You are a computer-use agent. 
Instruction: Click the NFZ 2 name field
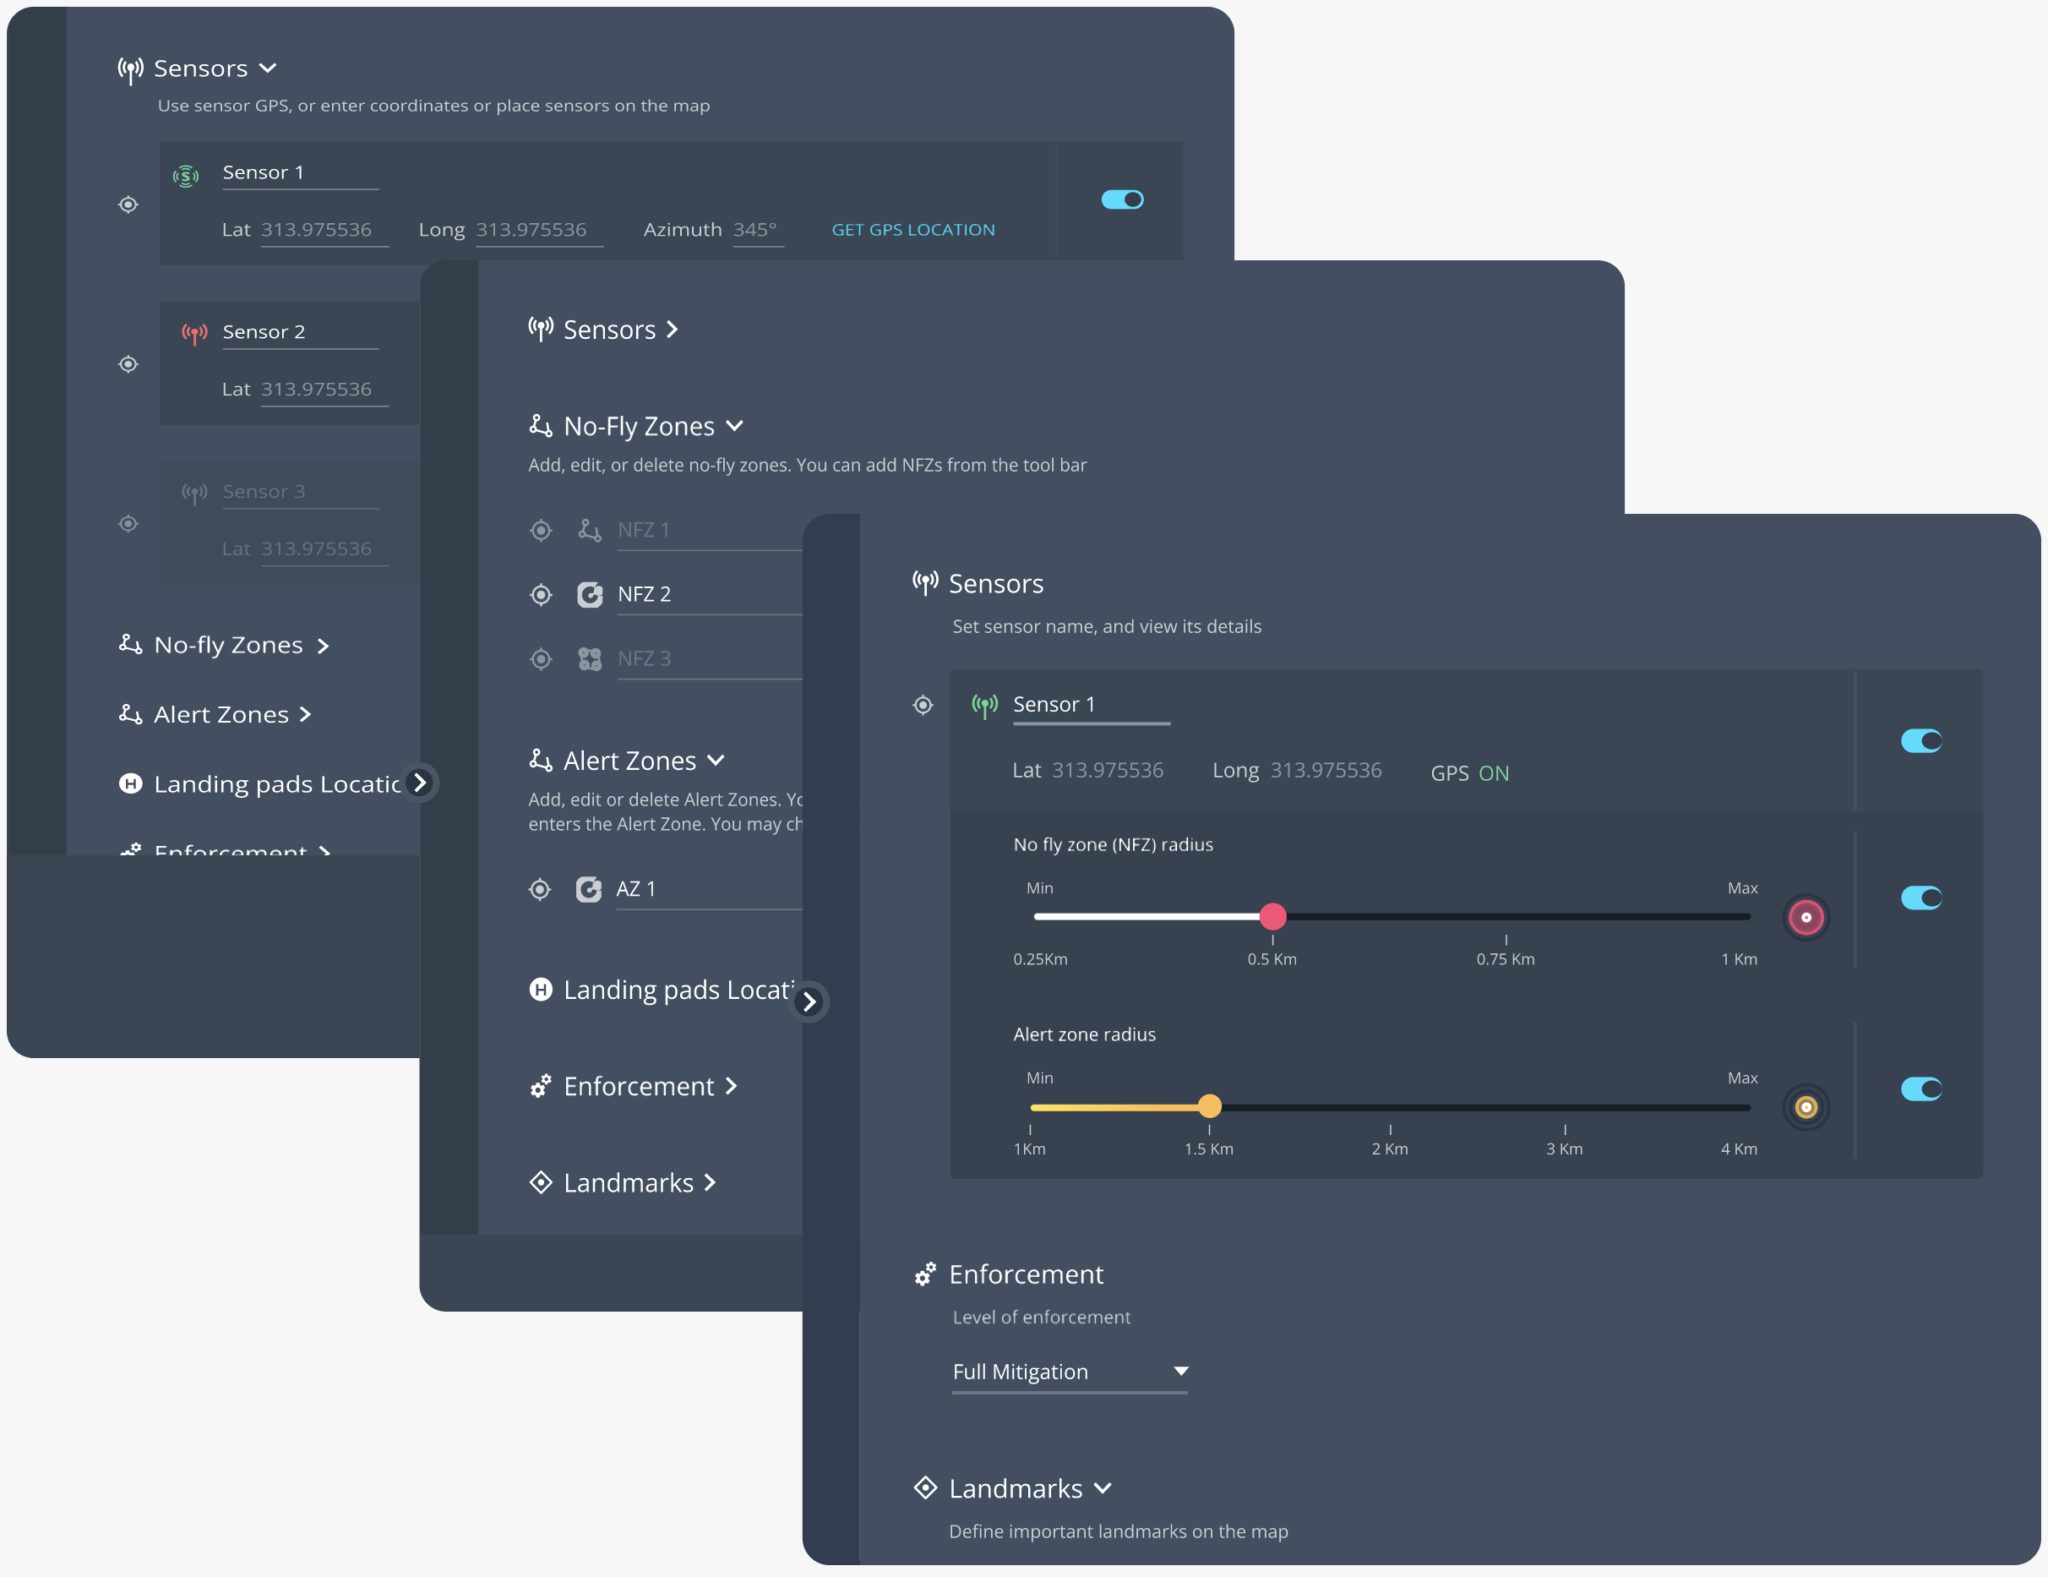point(709,595)
